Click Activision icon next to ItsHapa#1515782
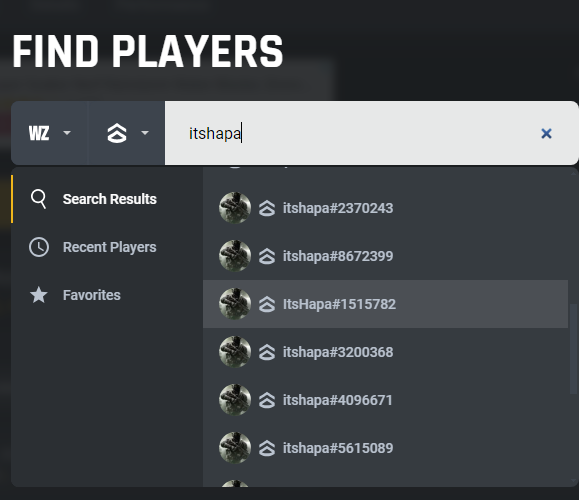The image size is (579, 500). click(x=267, y=304)
